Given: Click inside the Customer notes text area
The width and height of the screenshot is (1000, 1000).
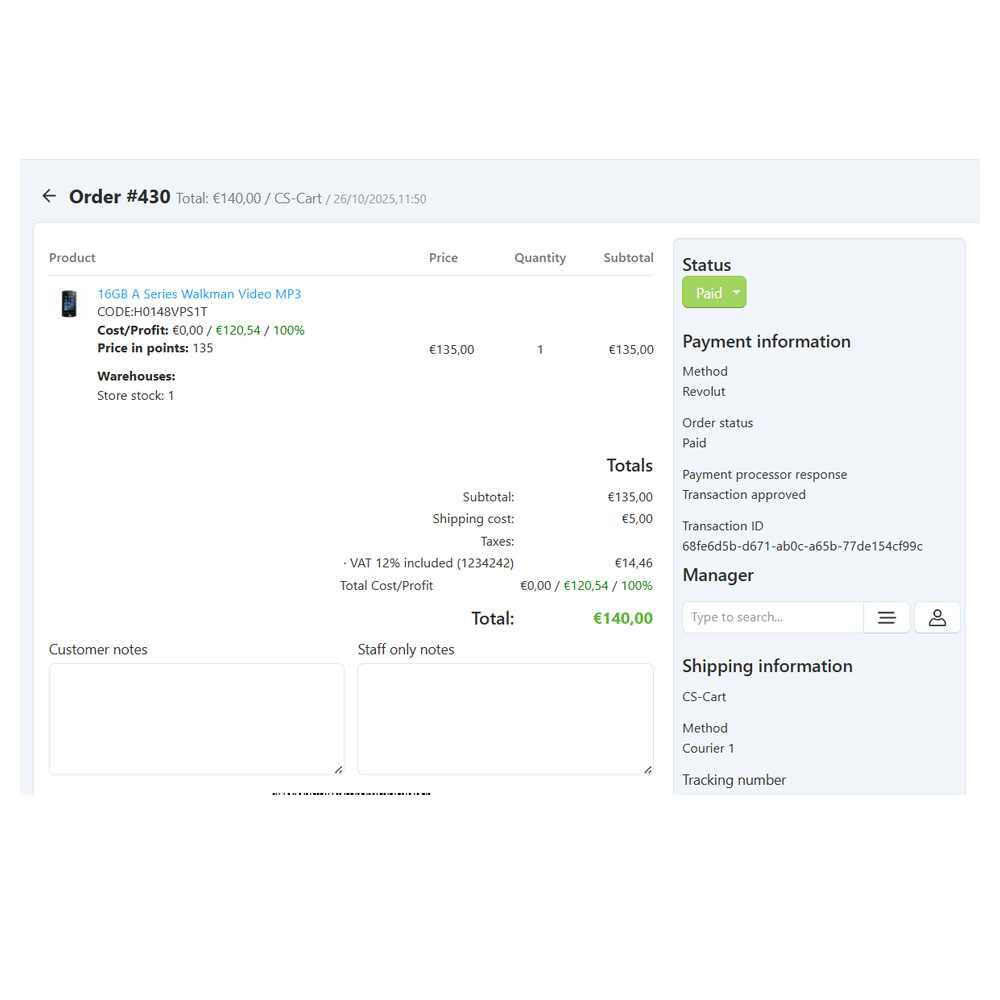Looking at the screenshot, I should [196, 718].
